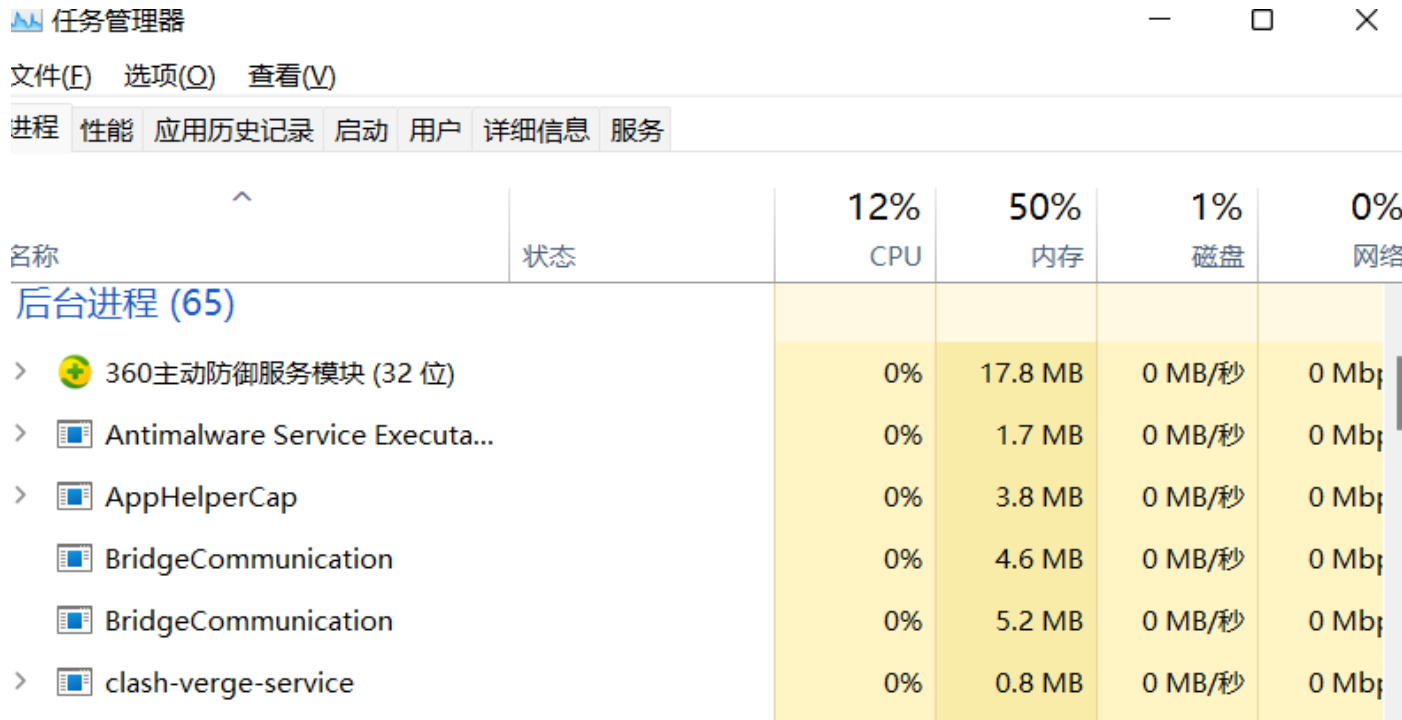
Task: Select the clash-verge-service process icon
Action: 74,683
